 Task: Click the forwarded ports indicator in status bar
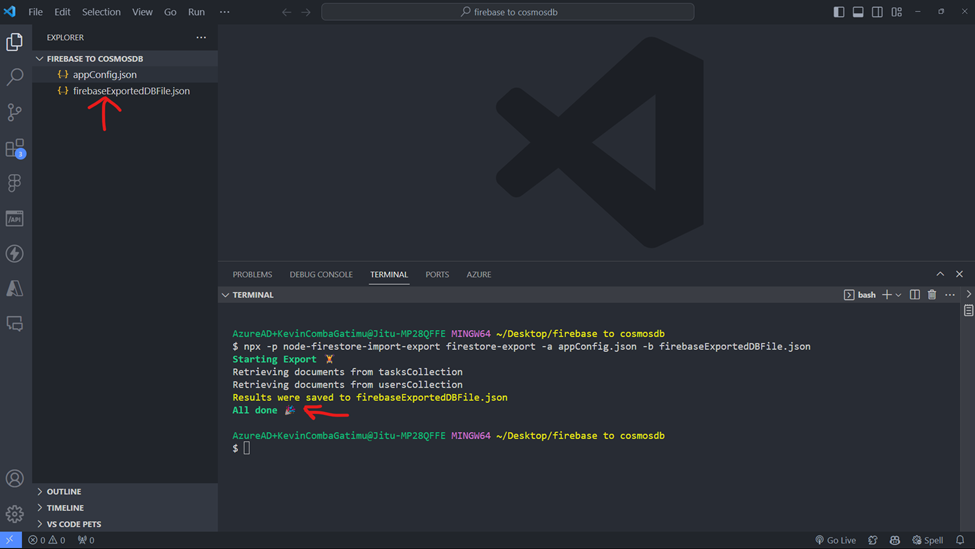(86, 540)
